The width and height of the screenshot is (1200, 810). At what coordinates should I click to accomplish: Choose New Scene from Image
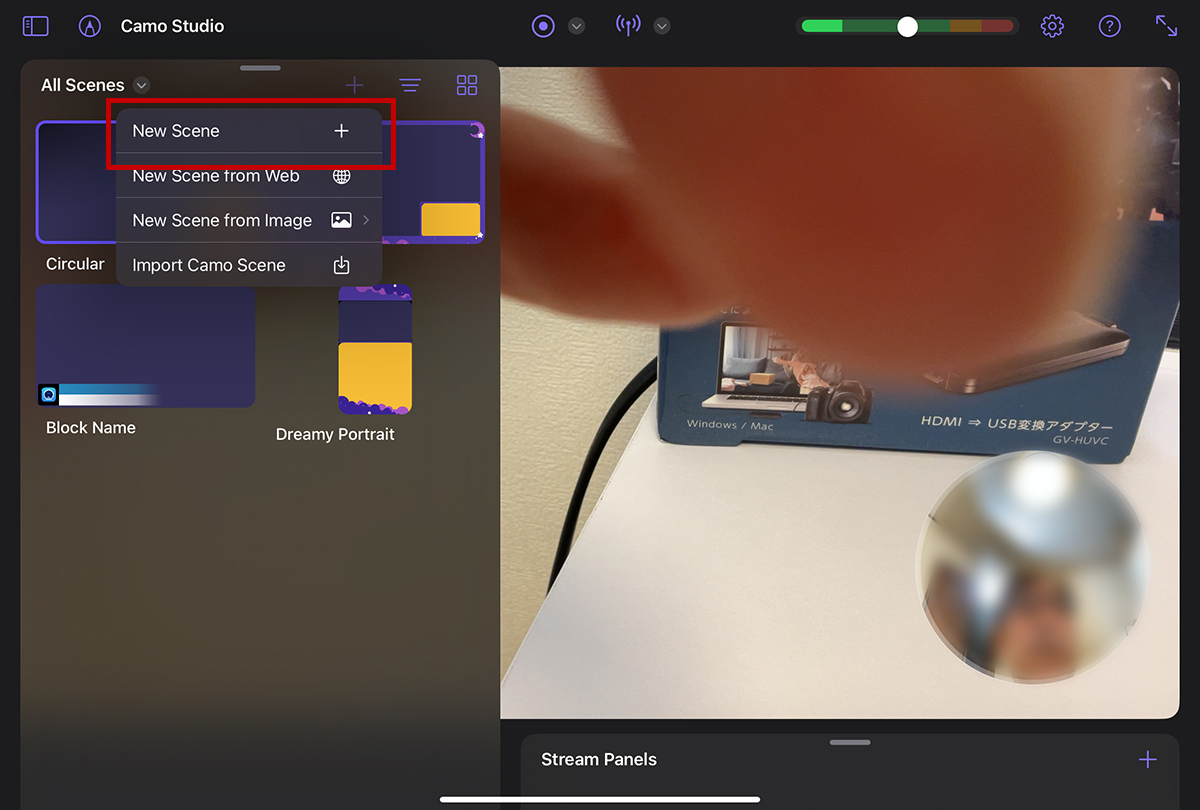(x=249, y=220)
